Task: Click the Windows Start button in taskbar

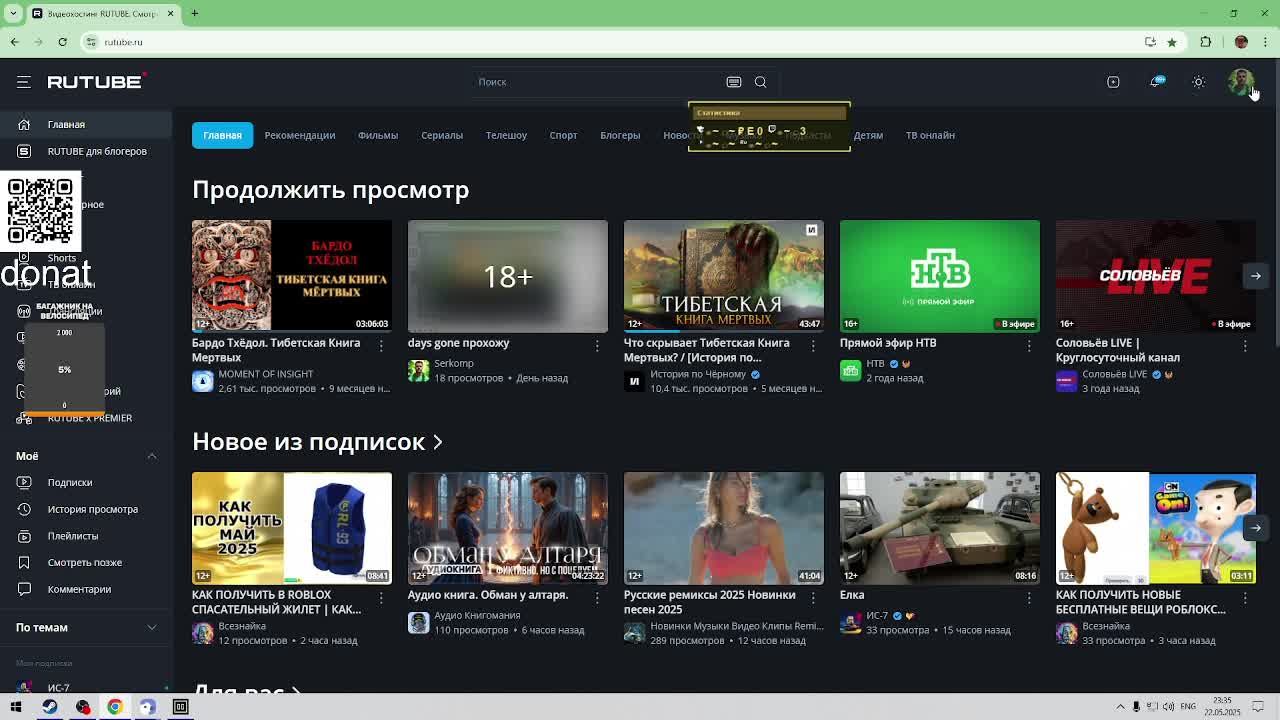Action: point(16,707)
